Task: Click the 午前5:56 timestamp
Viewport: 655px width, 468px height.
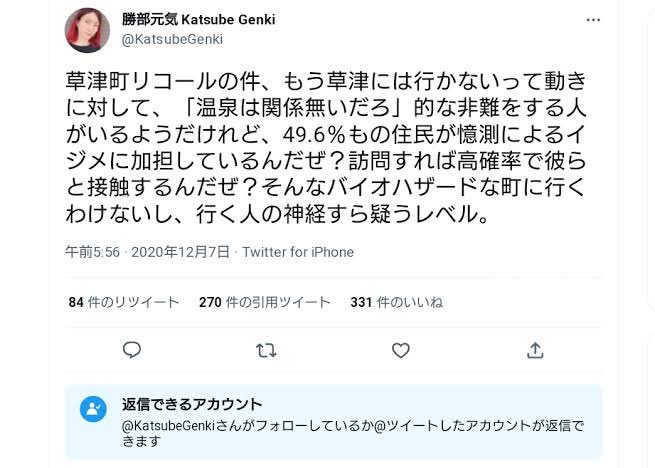Action: [92, 252]
